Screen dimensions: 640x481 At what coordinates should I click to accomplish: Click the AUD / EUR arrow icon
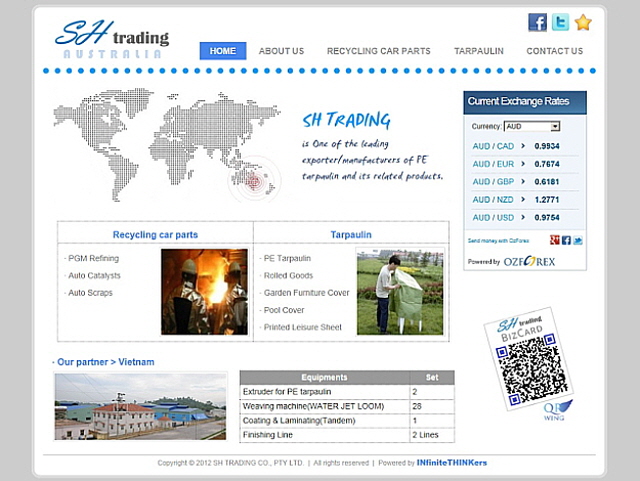(x=523, y=164)
